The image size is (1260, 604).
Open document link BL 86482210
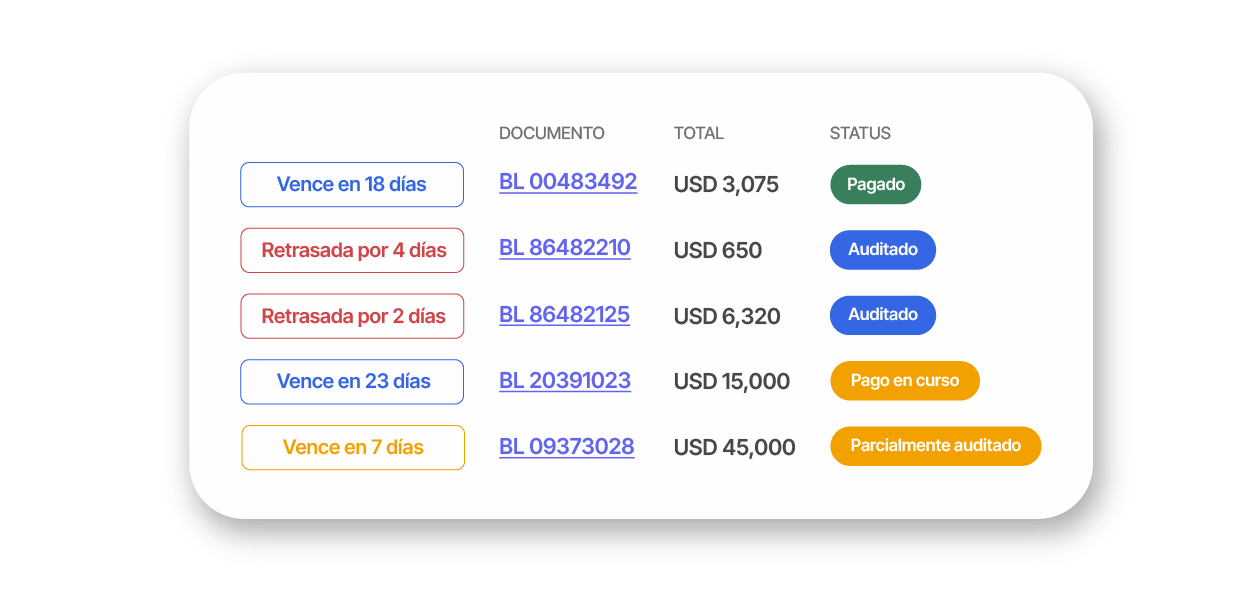(x=564, y=248)
